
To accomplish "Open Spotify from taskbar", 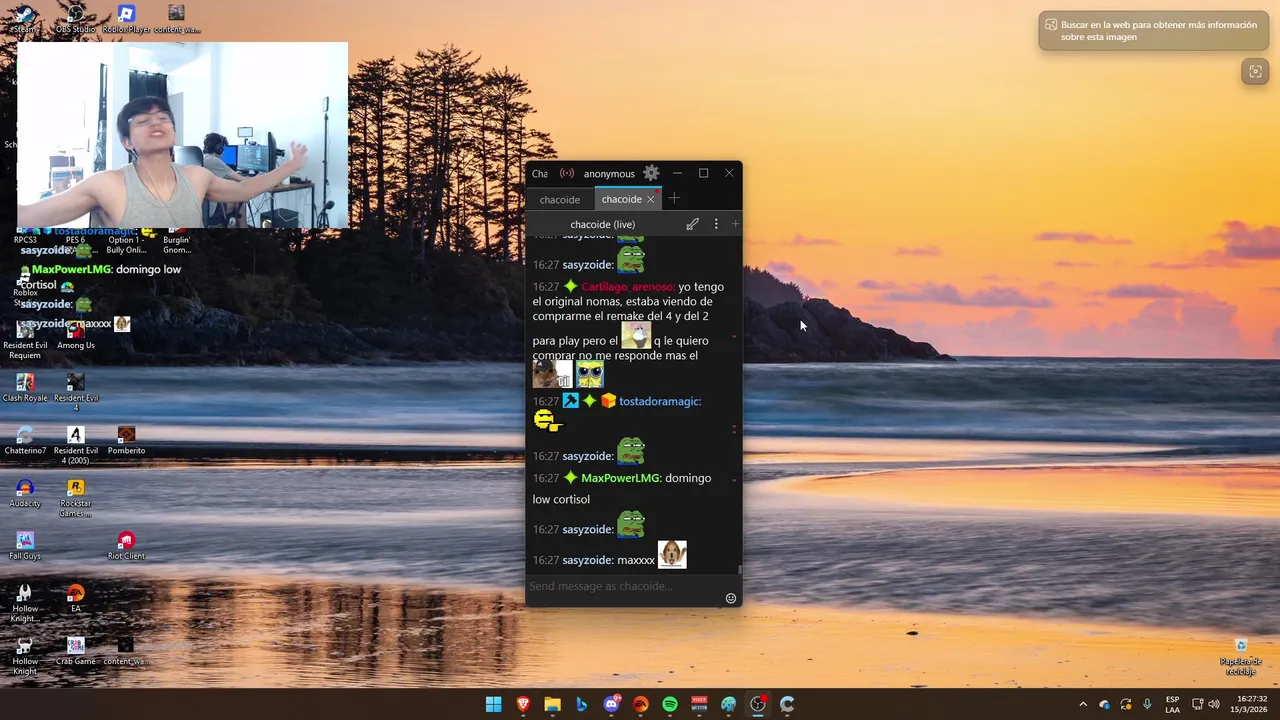I will click(670, 704).
